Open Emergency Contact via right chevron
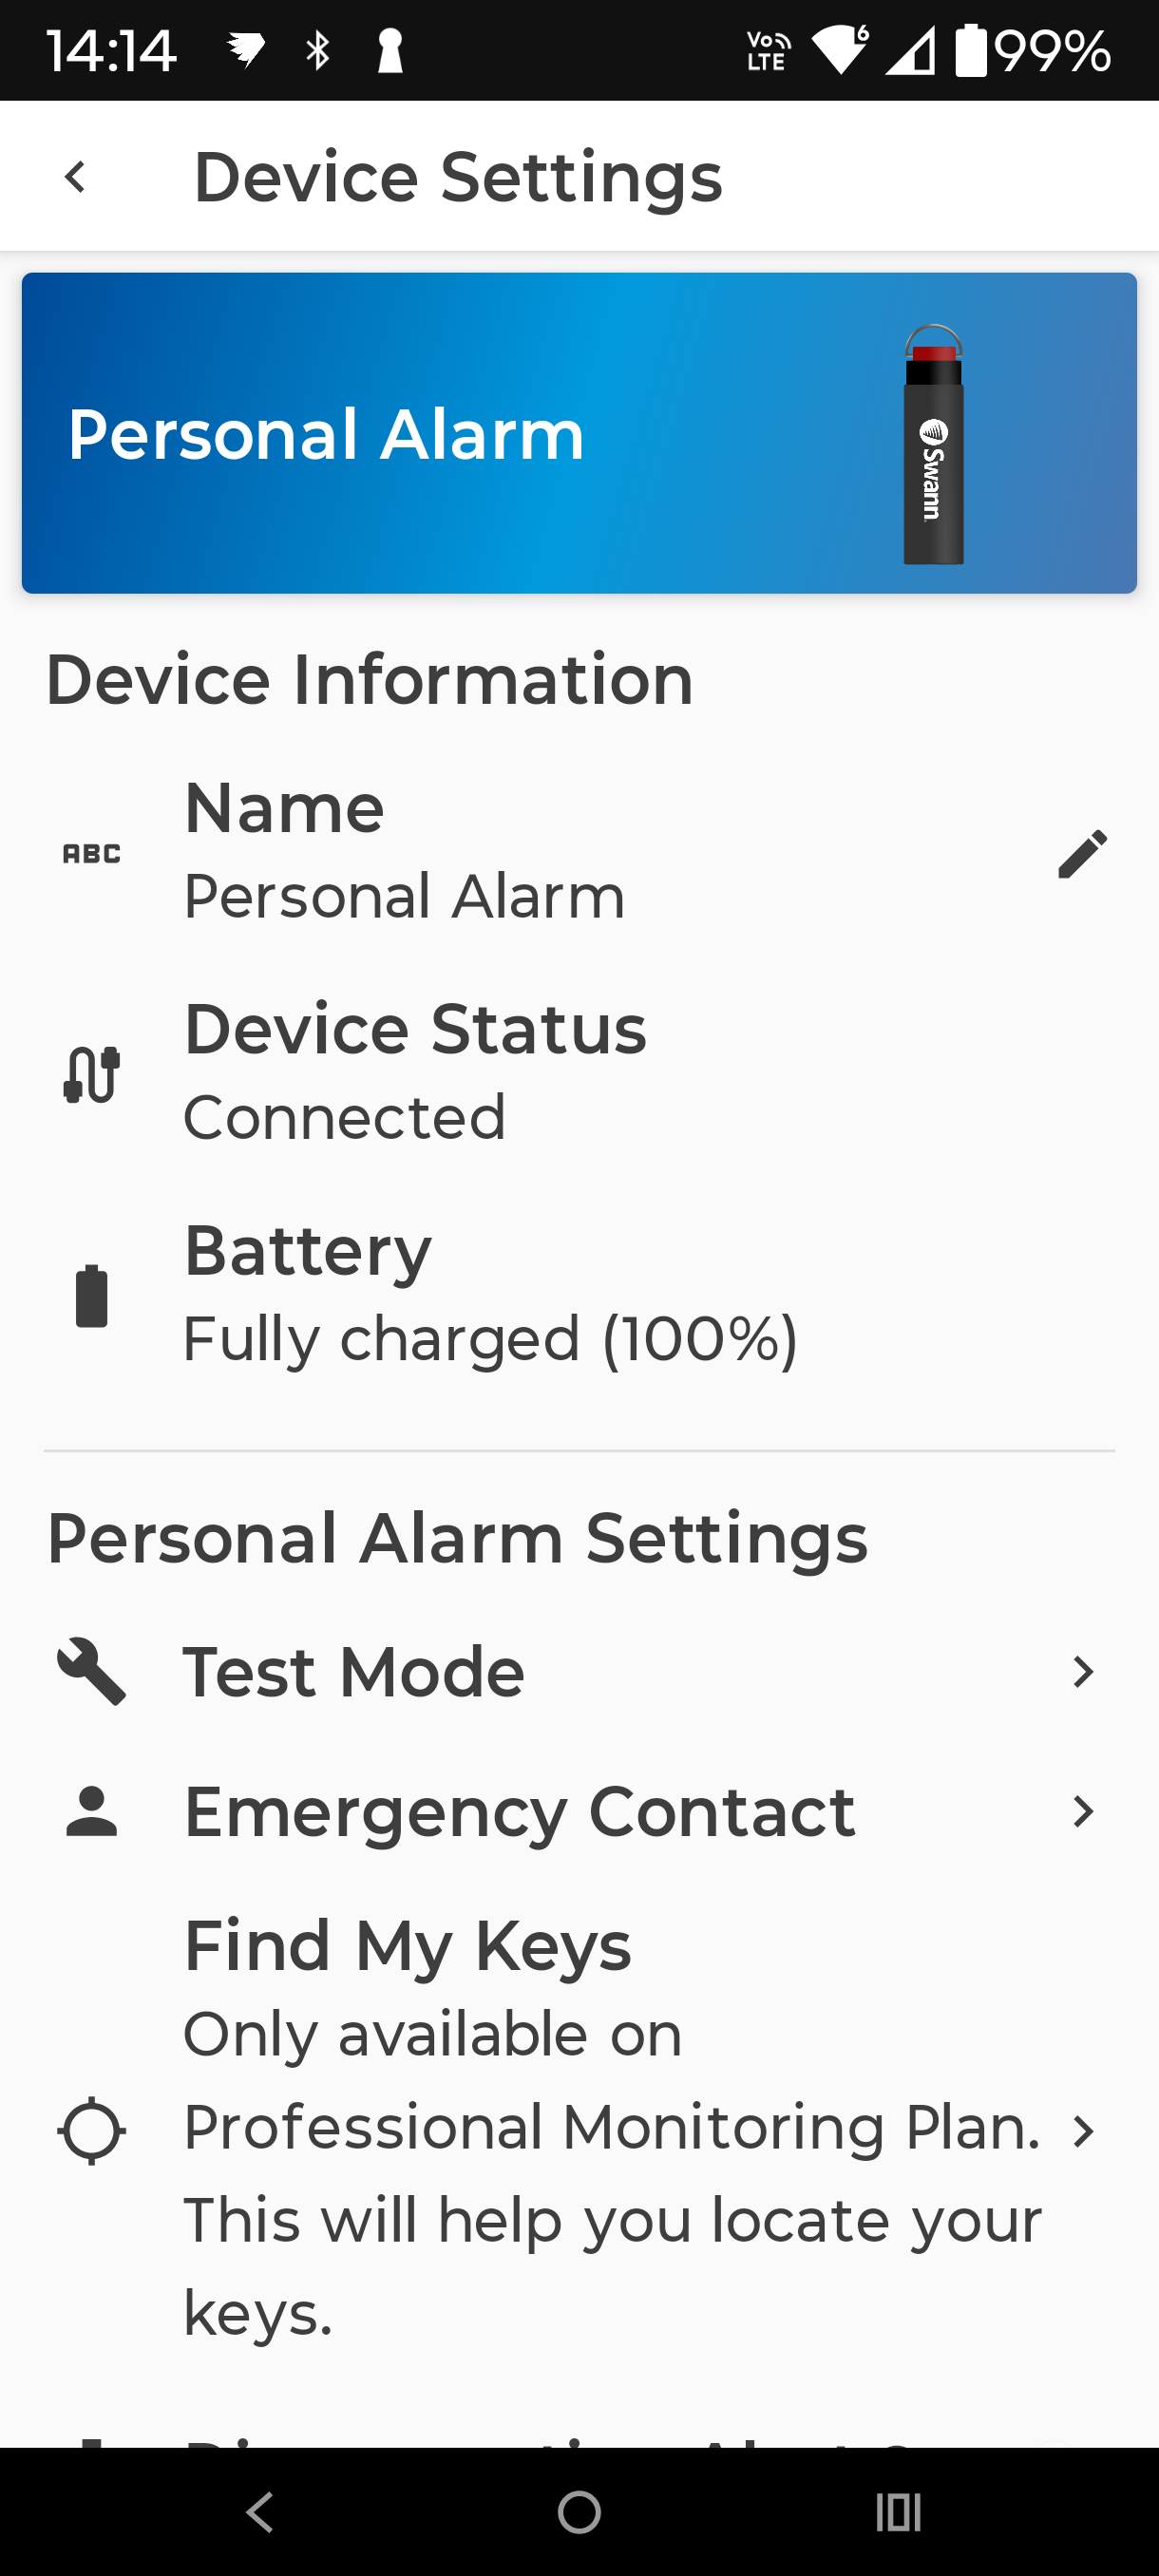Screen dimensions: 1159x2576 tap(1082, 1811)
